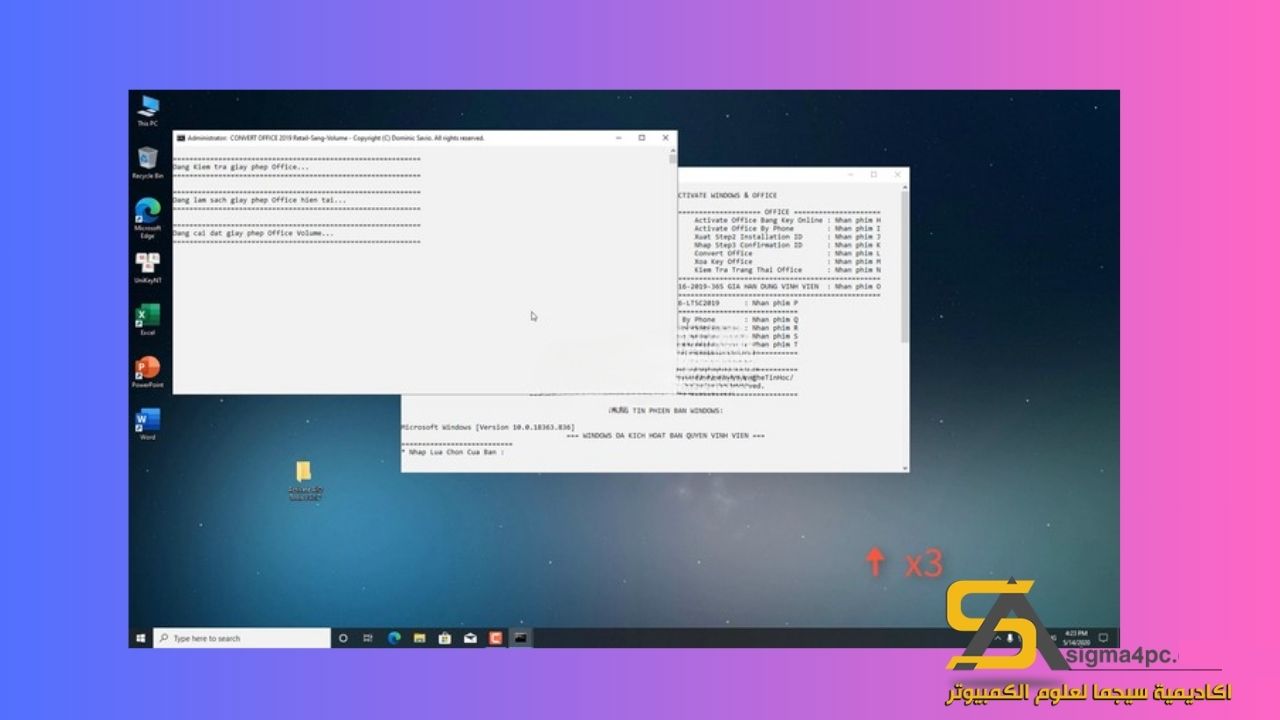This screenshot has width=1280, height=720.
Task: Click 'Activate Office Bang Key Online' line
Action: coord(787,220)
